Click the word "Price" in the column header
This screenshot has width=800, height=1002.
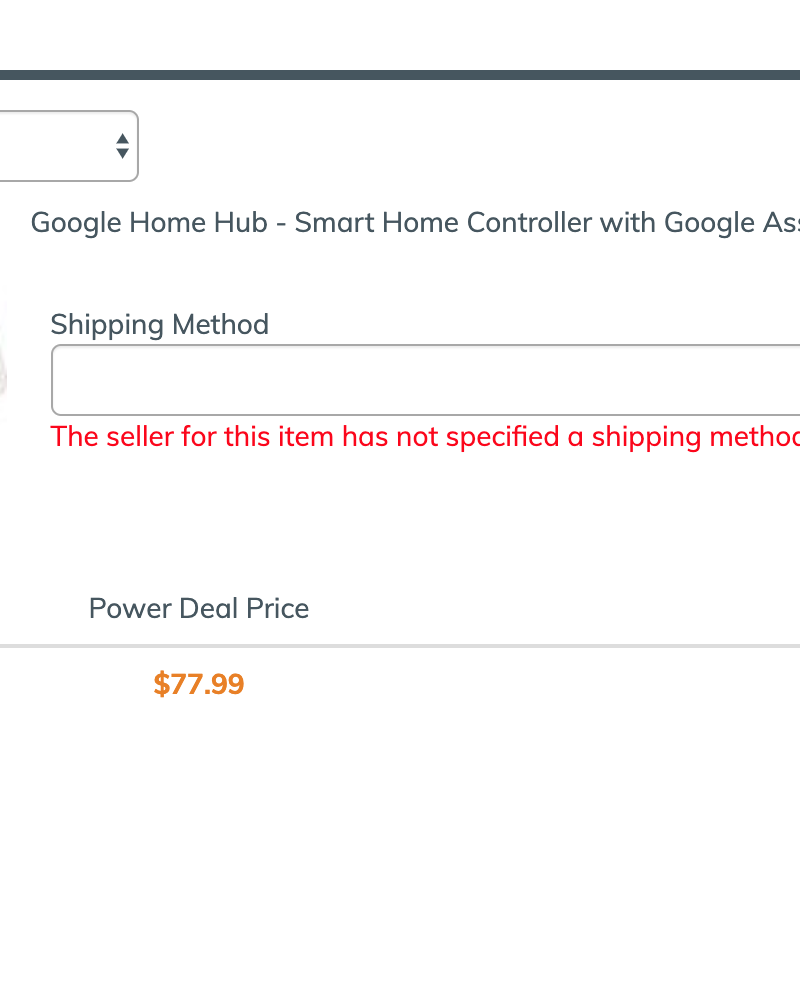coord(277,608)
